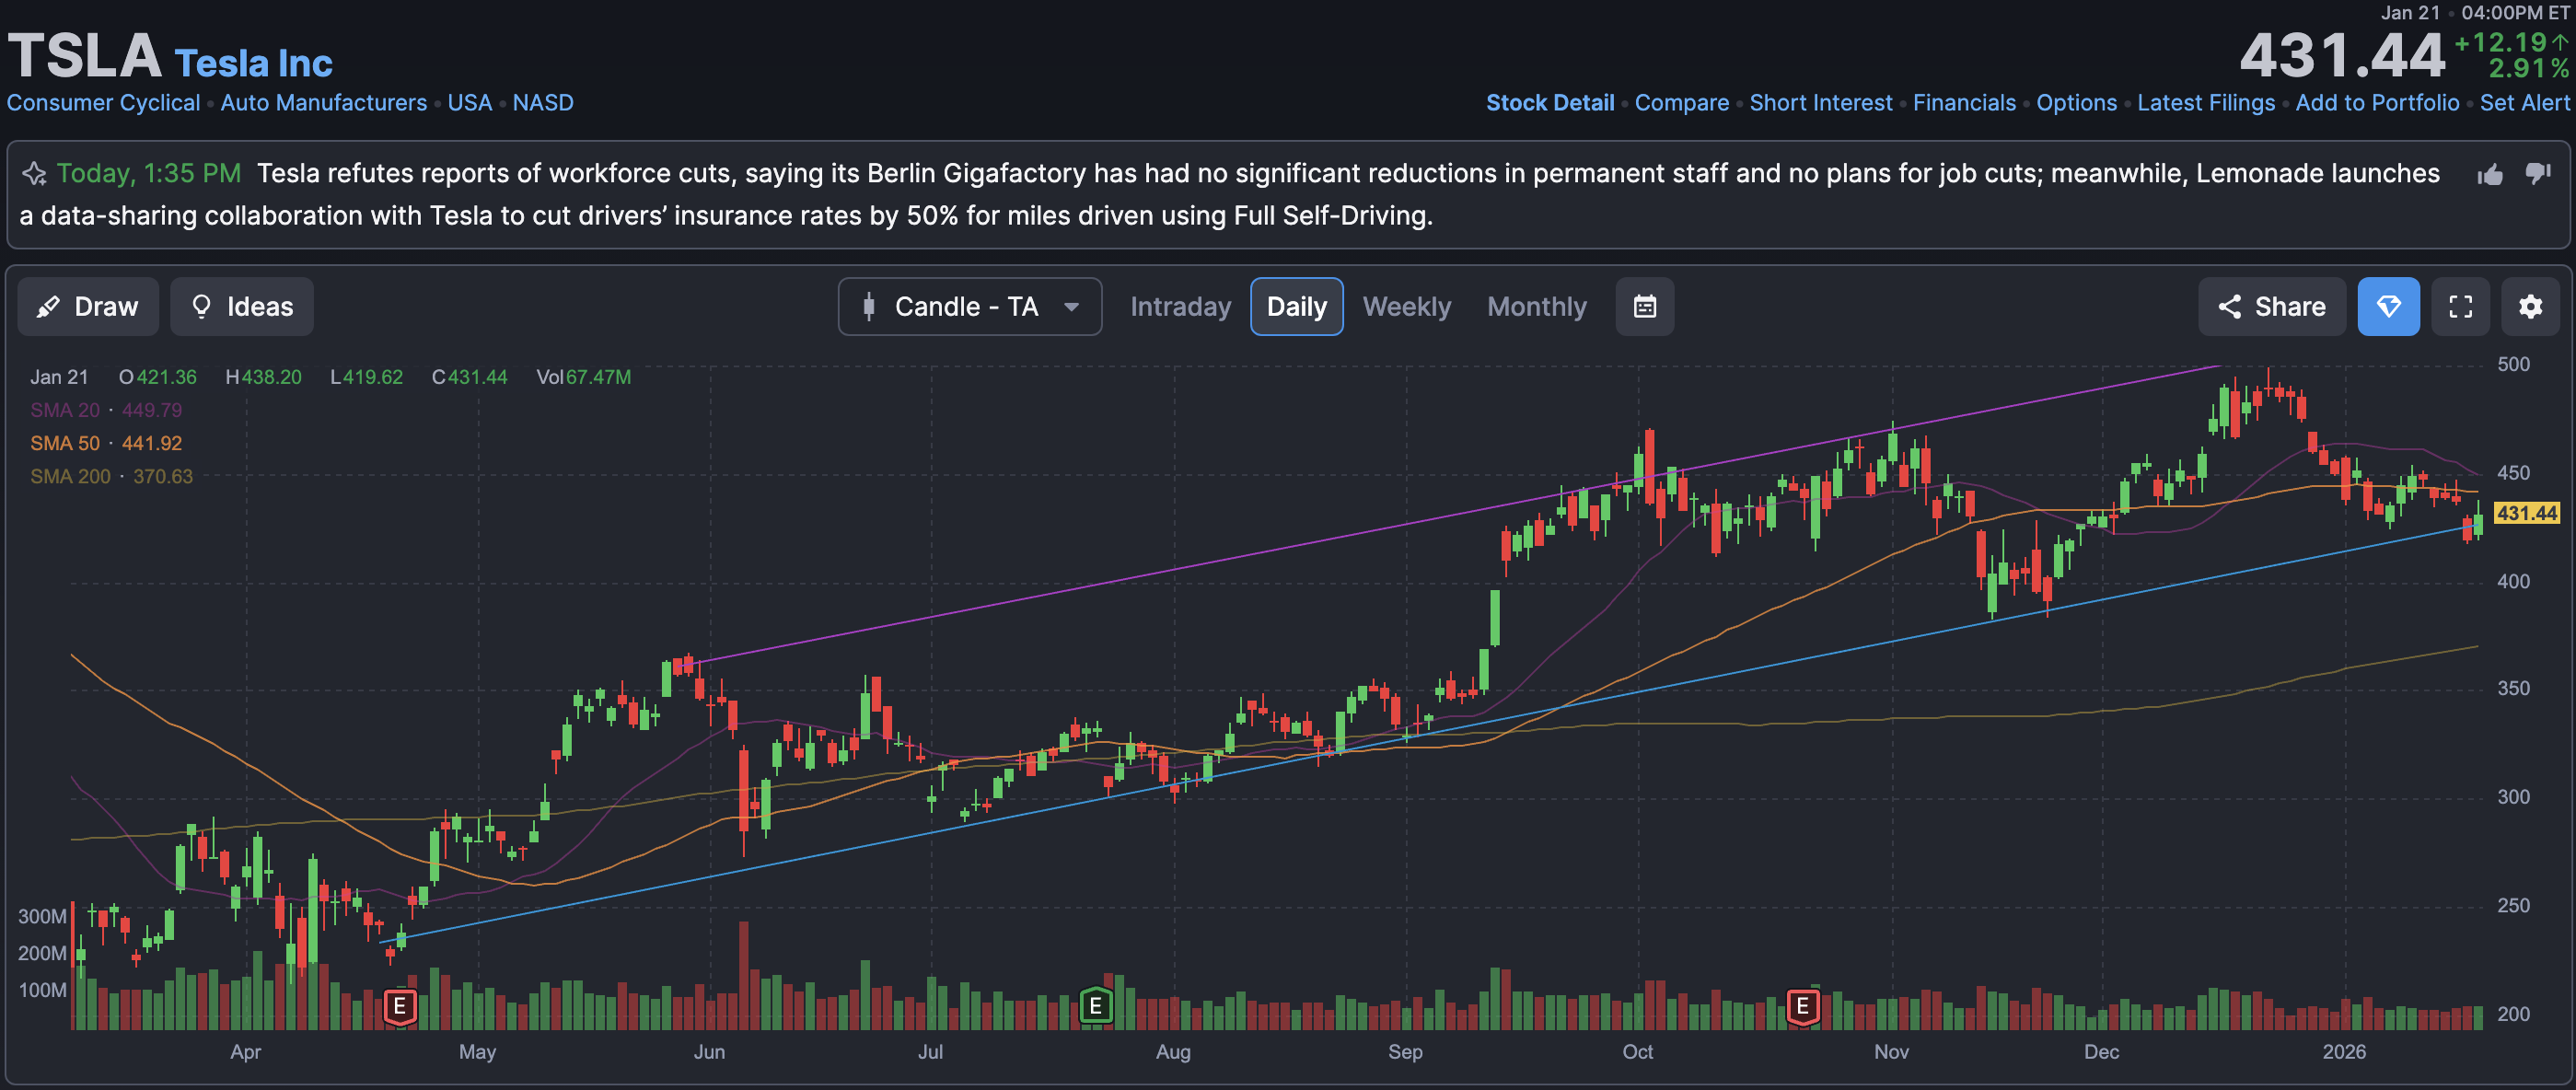Click the green July earnings marker

1095,1006
